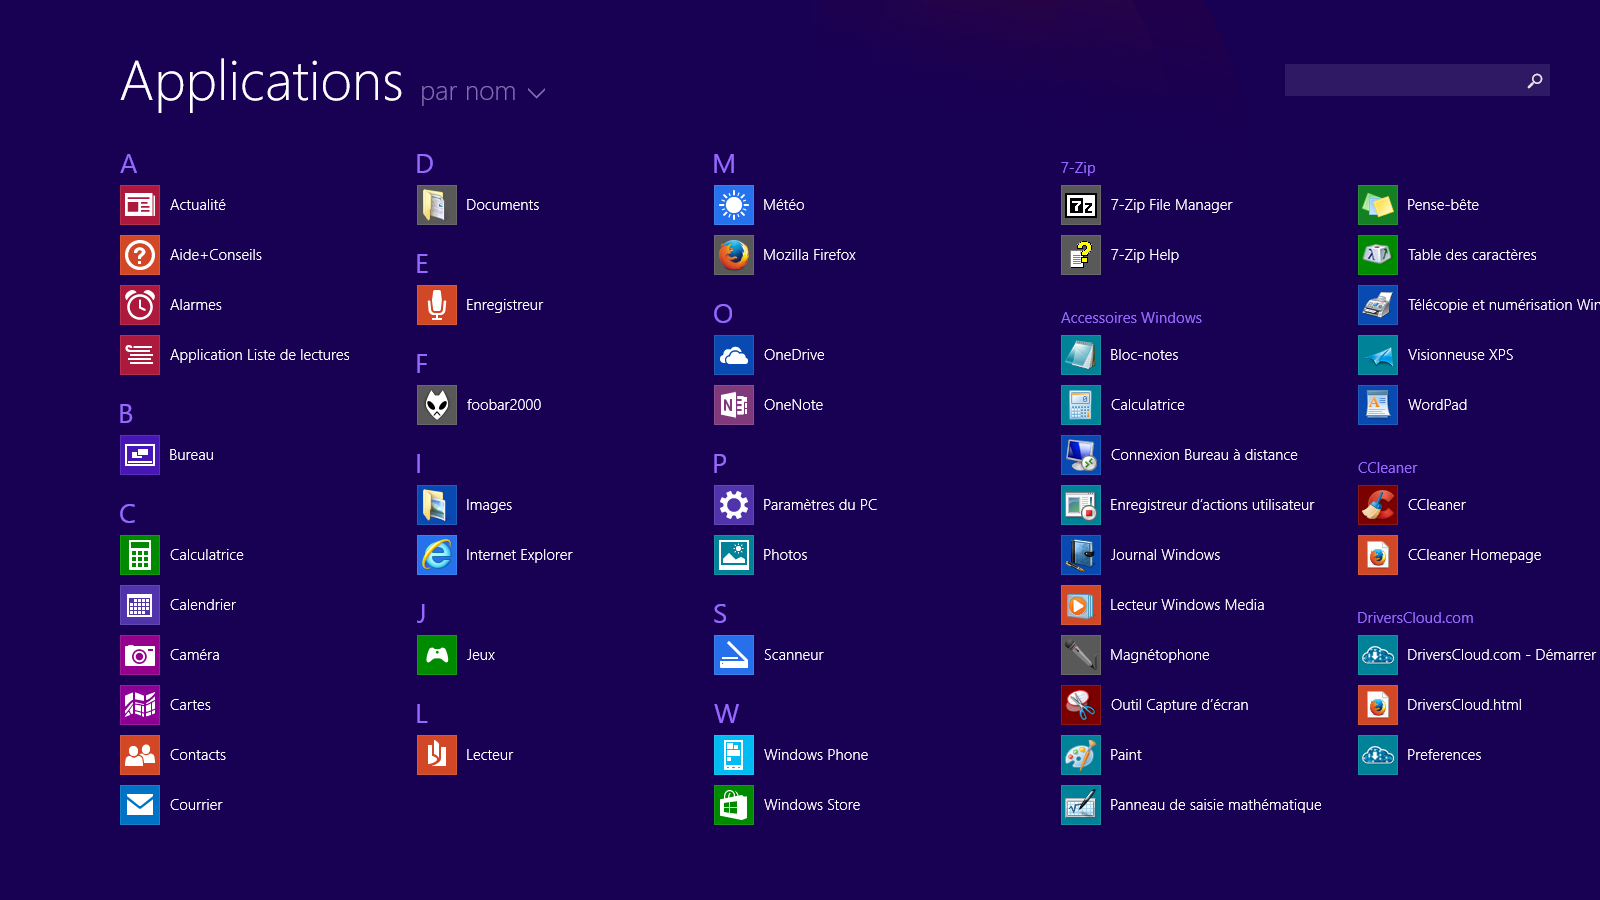This screenshot has width=1600, height=900.
Task: Start CCleaner from the apps list
Action: [x=1378, y=505]
